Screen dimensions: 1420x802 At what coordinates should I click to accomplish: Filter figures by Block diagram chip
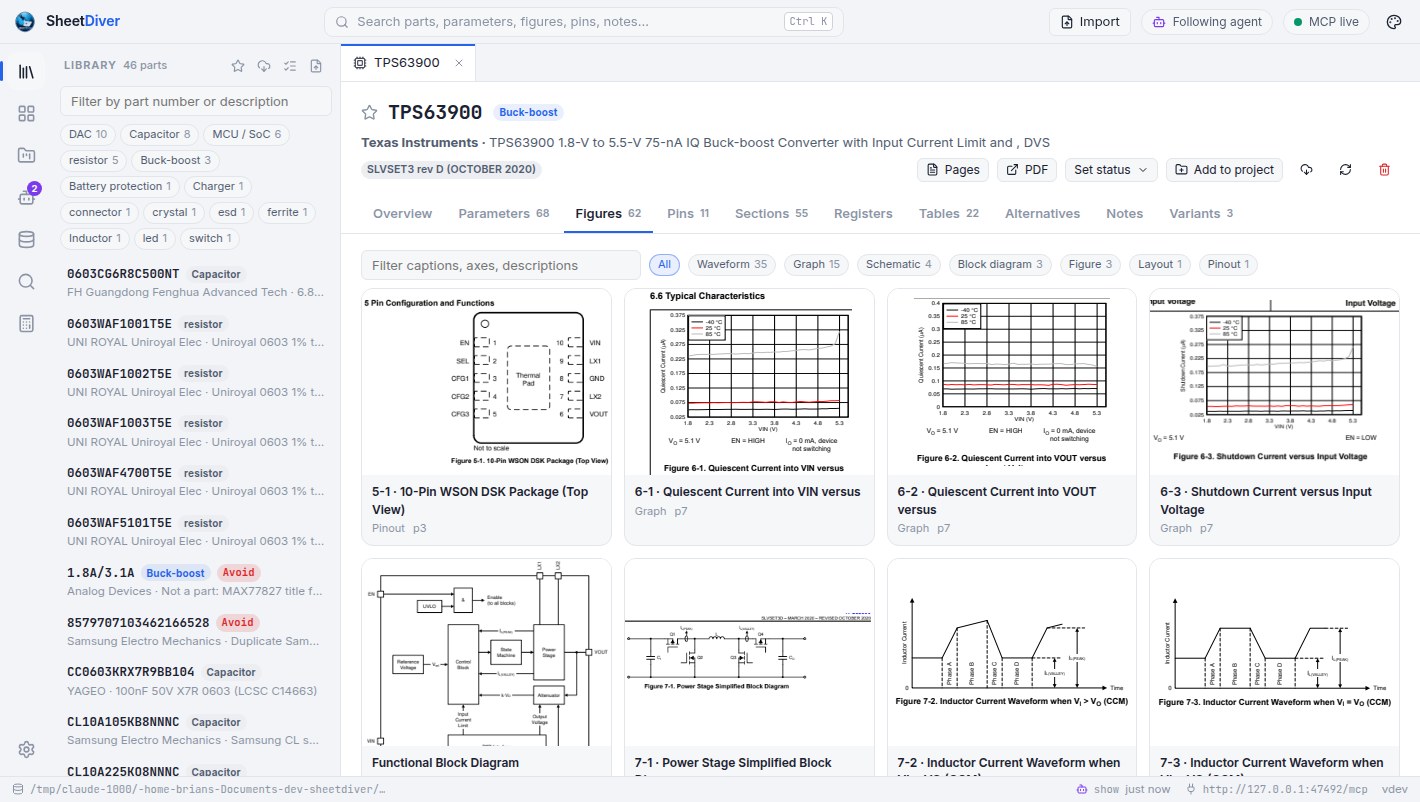(x=1001, y=265)
